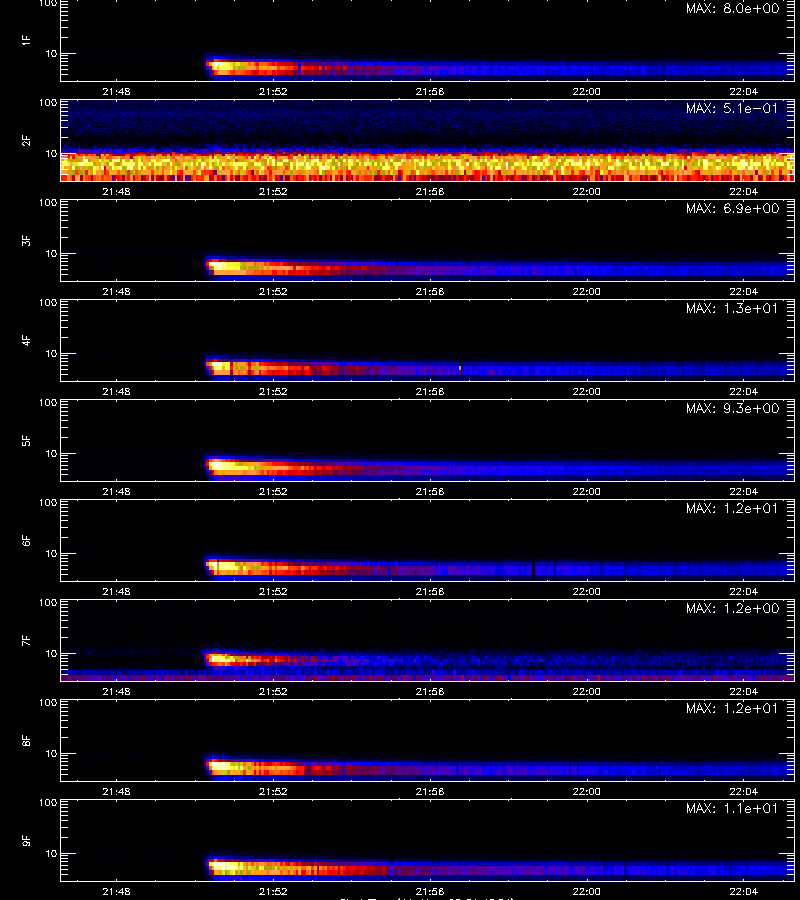Click the 6F panel axis label

coord(25,541)
